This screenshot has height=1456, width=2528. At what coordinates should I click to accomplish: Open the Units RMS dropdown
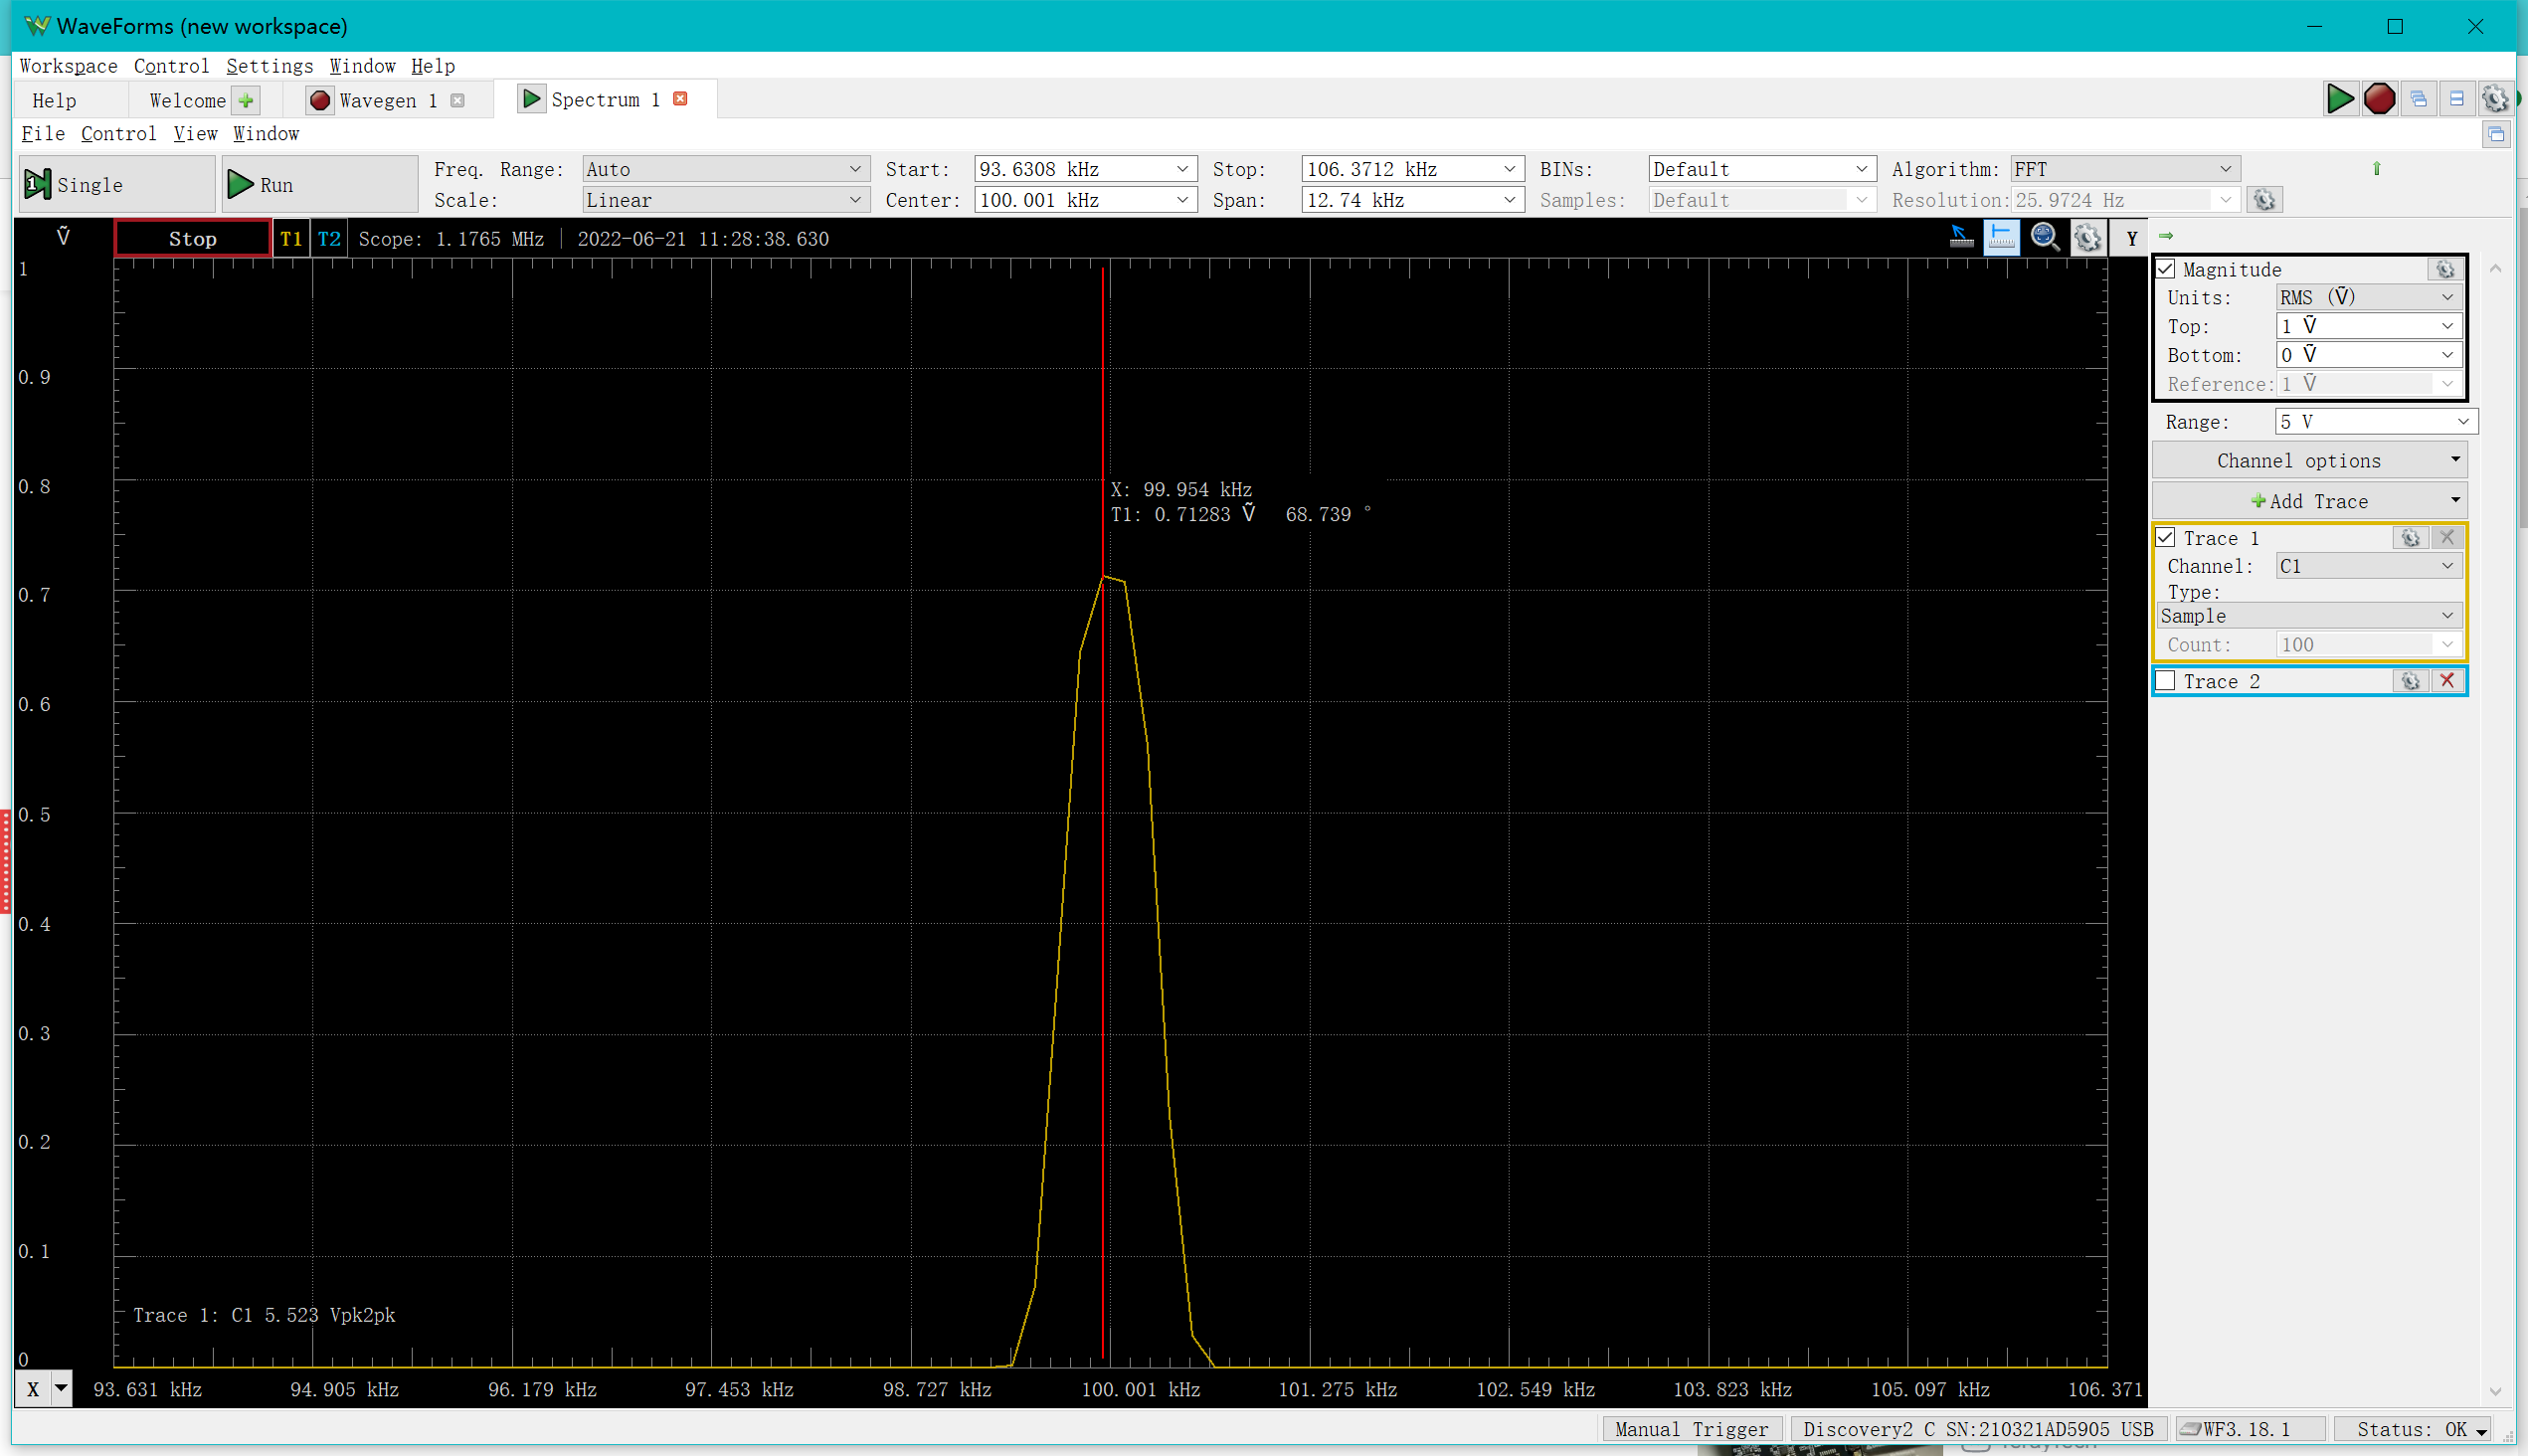[x=2366, y=297]
